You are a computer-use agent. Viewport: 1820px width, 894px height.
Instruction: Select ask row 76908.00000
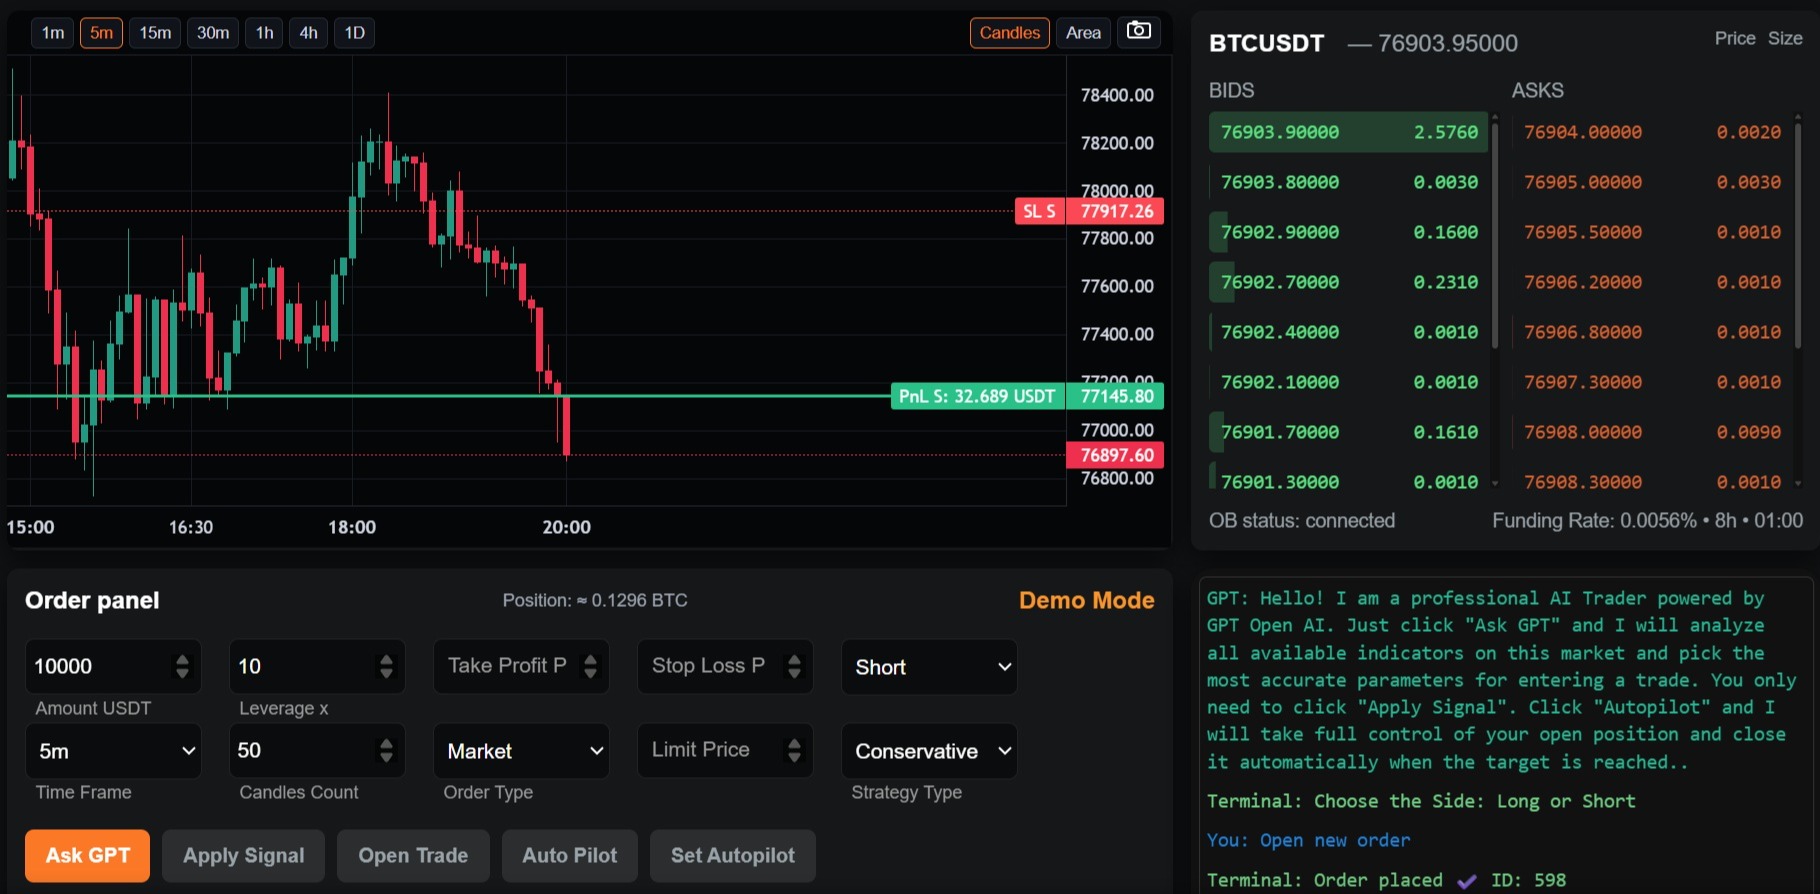(1651, 432)
